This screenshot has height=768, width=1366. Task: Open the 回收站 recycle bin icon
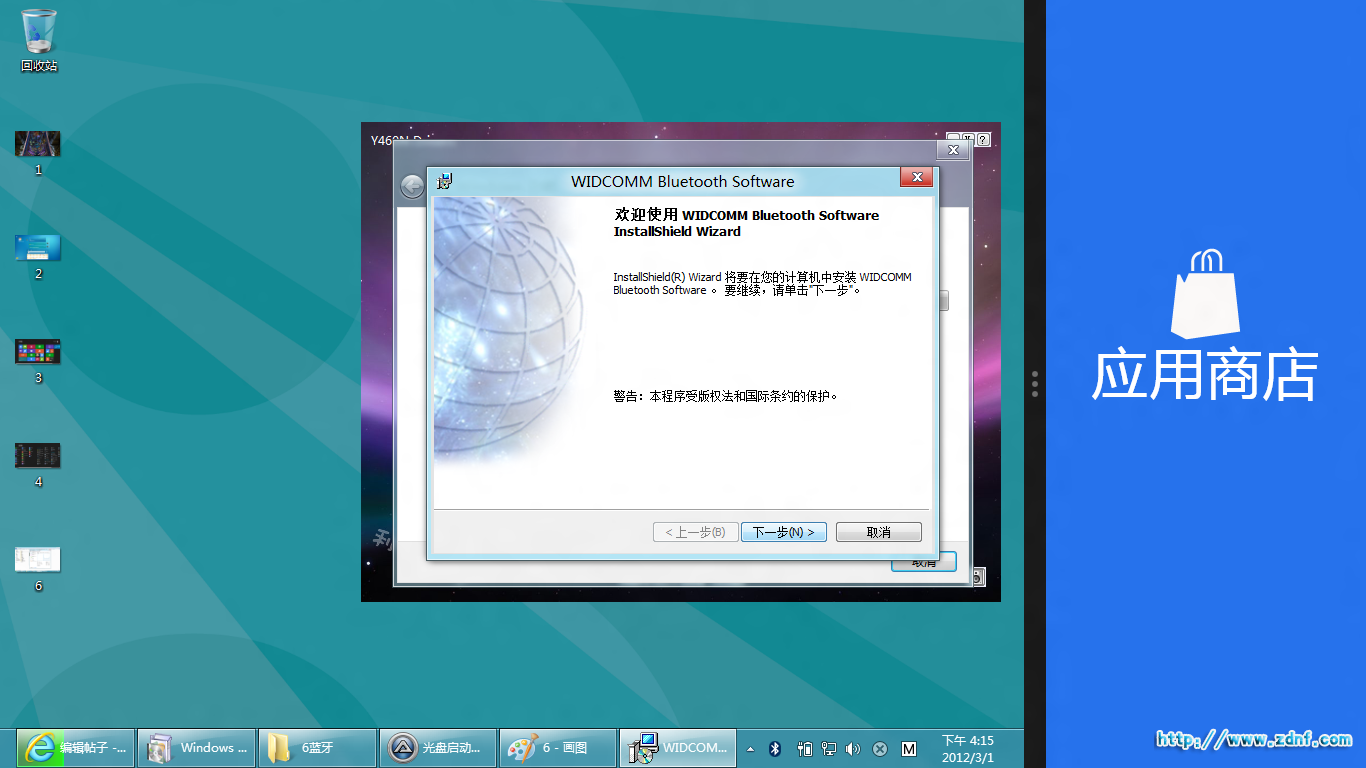coord(39,41)
